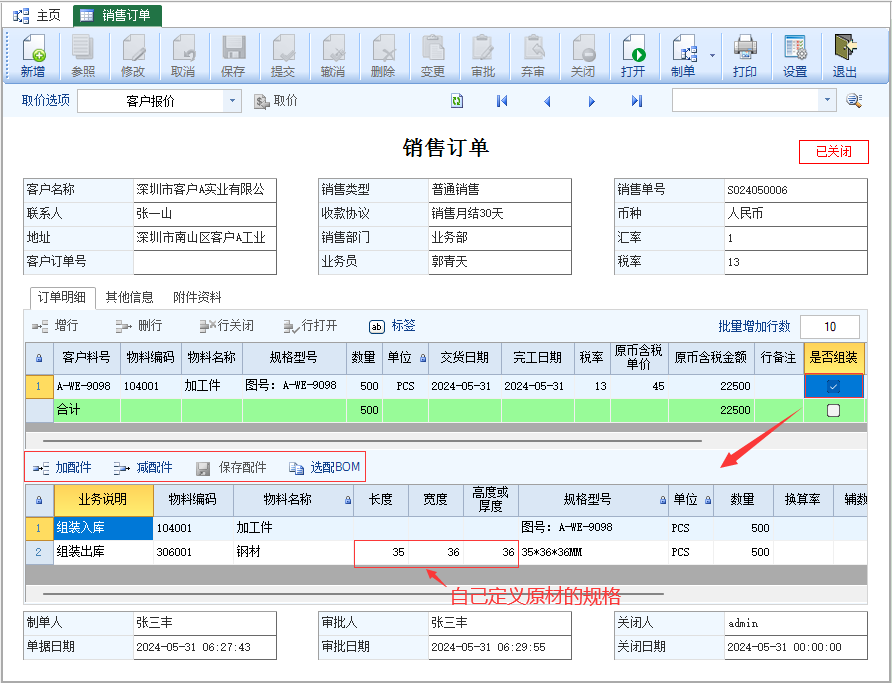
Task: Open the 附件资料 tab
Action: 197,297
